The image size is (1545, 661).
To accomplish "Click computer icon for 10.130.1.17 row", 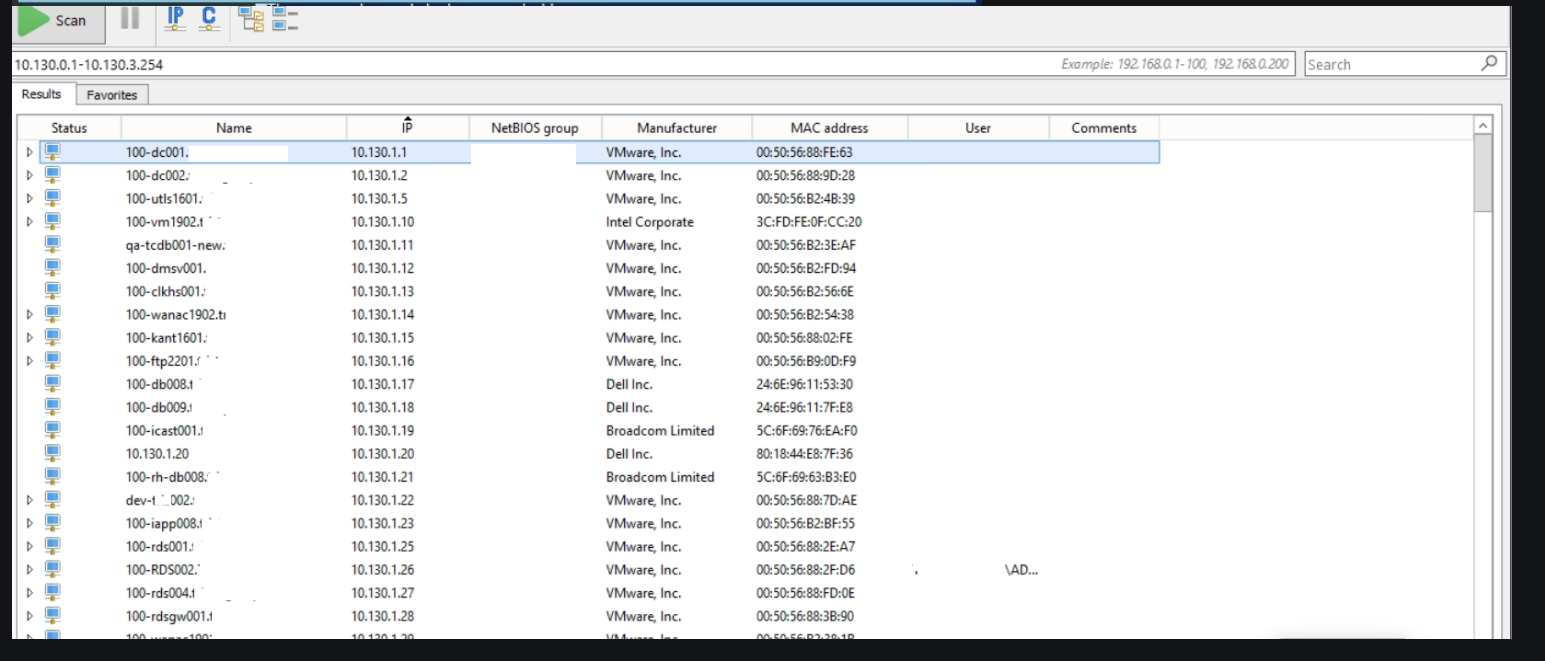I will pyautogui.click(x=53, y=384).
